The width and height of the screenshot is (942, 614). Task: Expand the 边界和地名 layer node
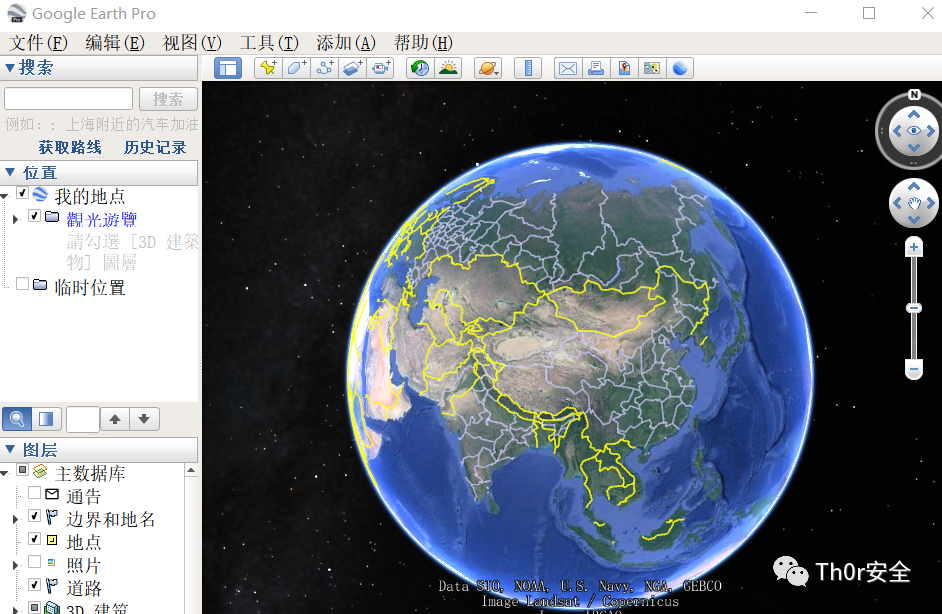coord(16,519)
